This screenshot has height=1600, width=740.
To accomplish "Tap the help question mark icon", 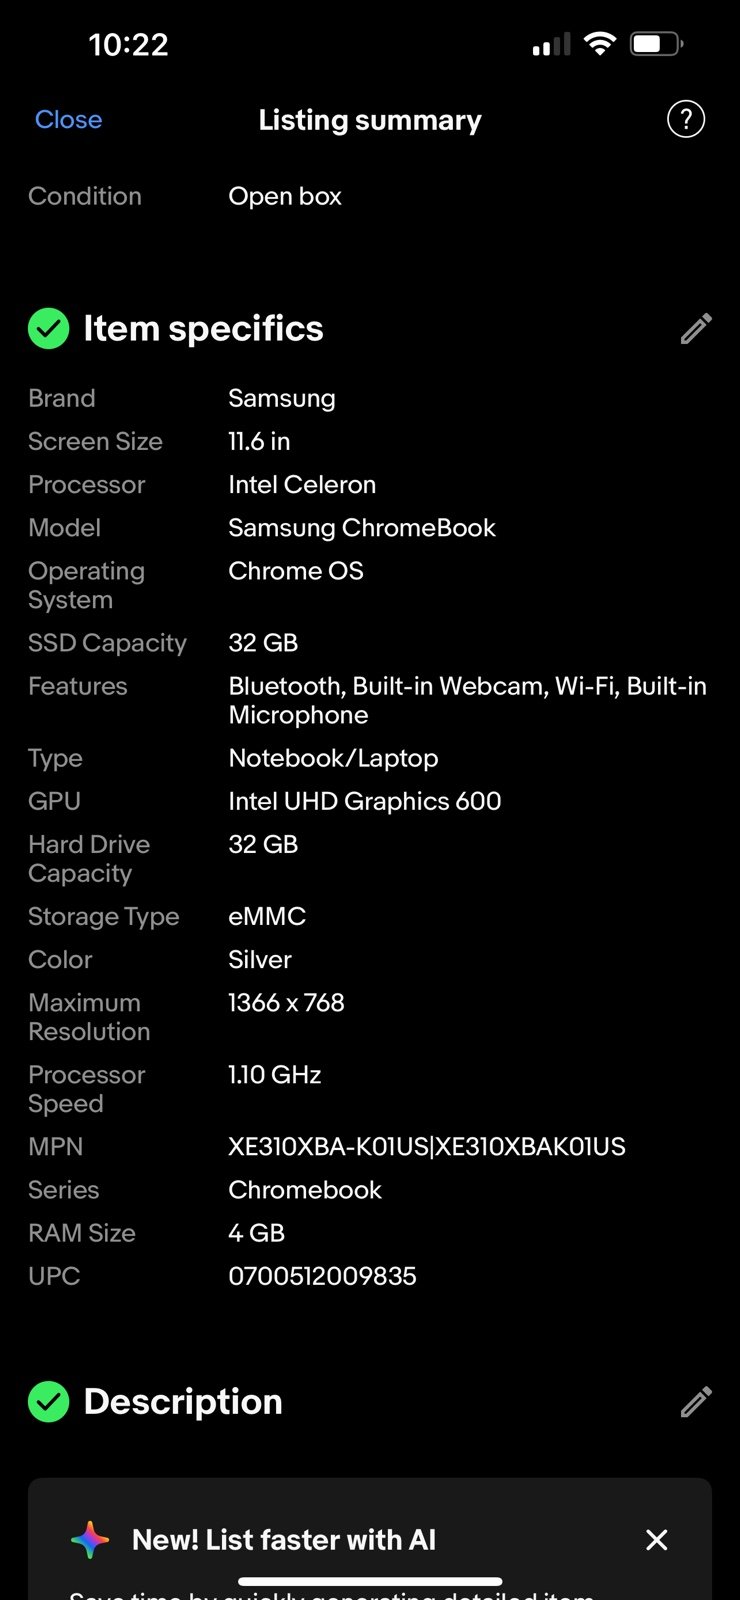I will pos(686,120).
